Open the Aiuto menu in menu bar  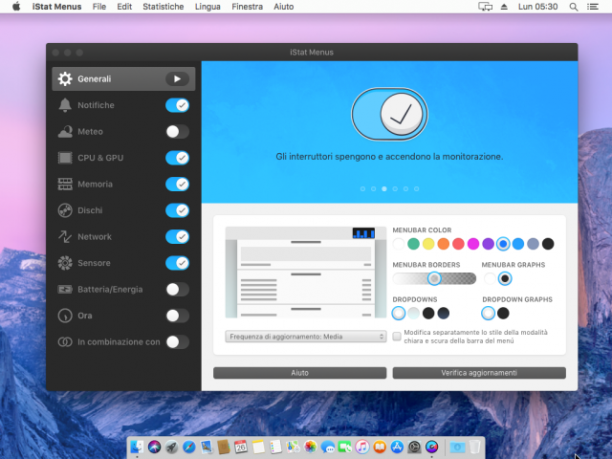click(283, 7)
